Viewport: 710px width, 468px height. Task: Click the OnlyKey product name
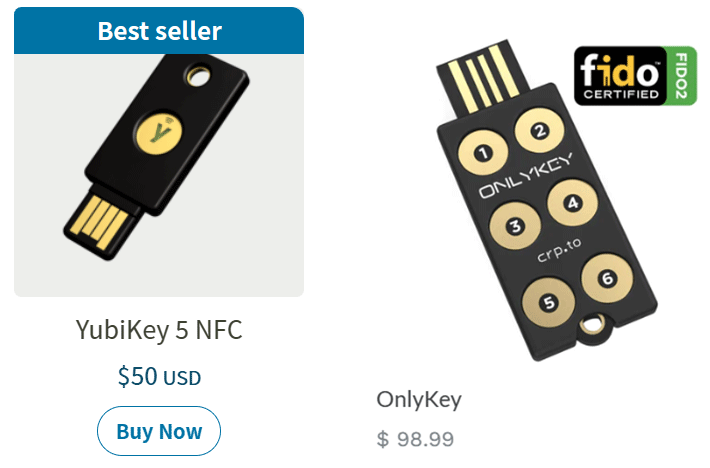(x=419, y=400)
